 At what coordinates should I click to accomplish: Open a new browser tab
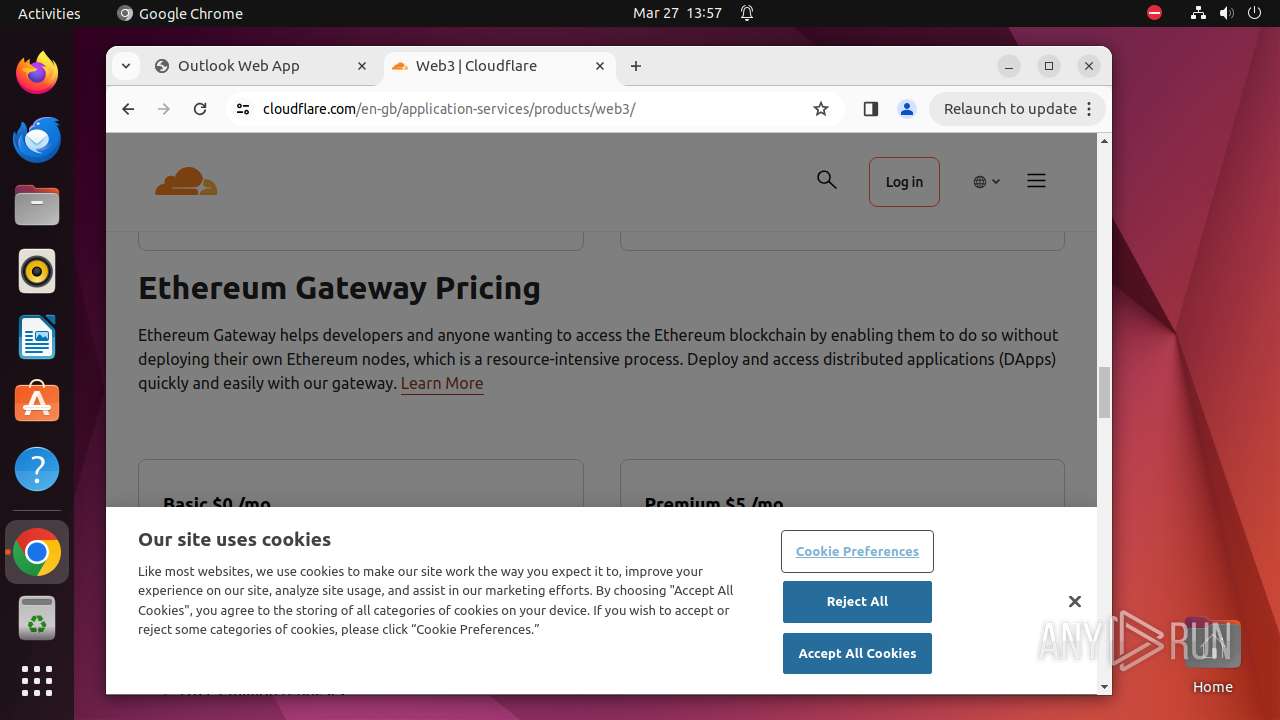(x=636, y=66)
